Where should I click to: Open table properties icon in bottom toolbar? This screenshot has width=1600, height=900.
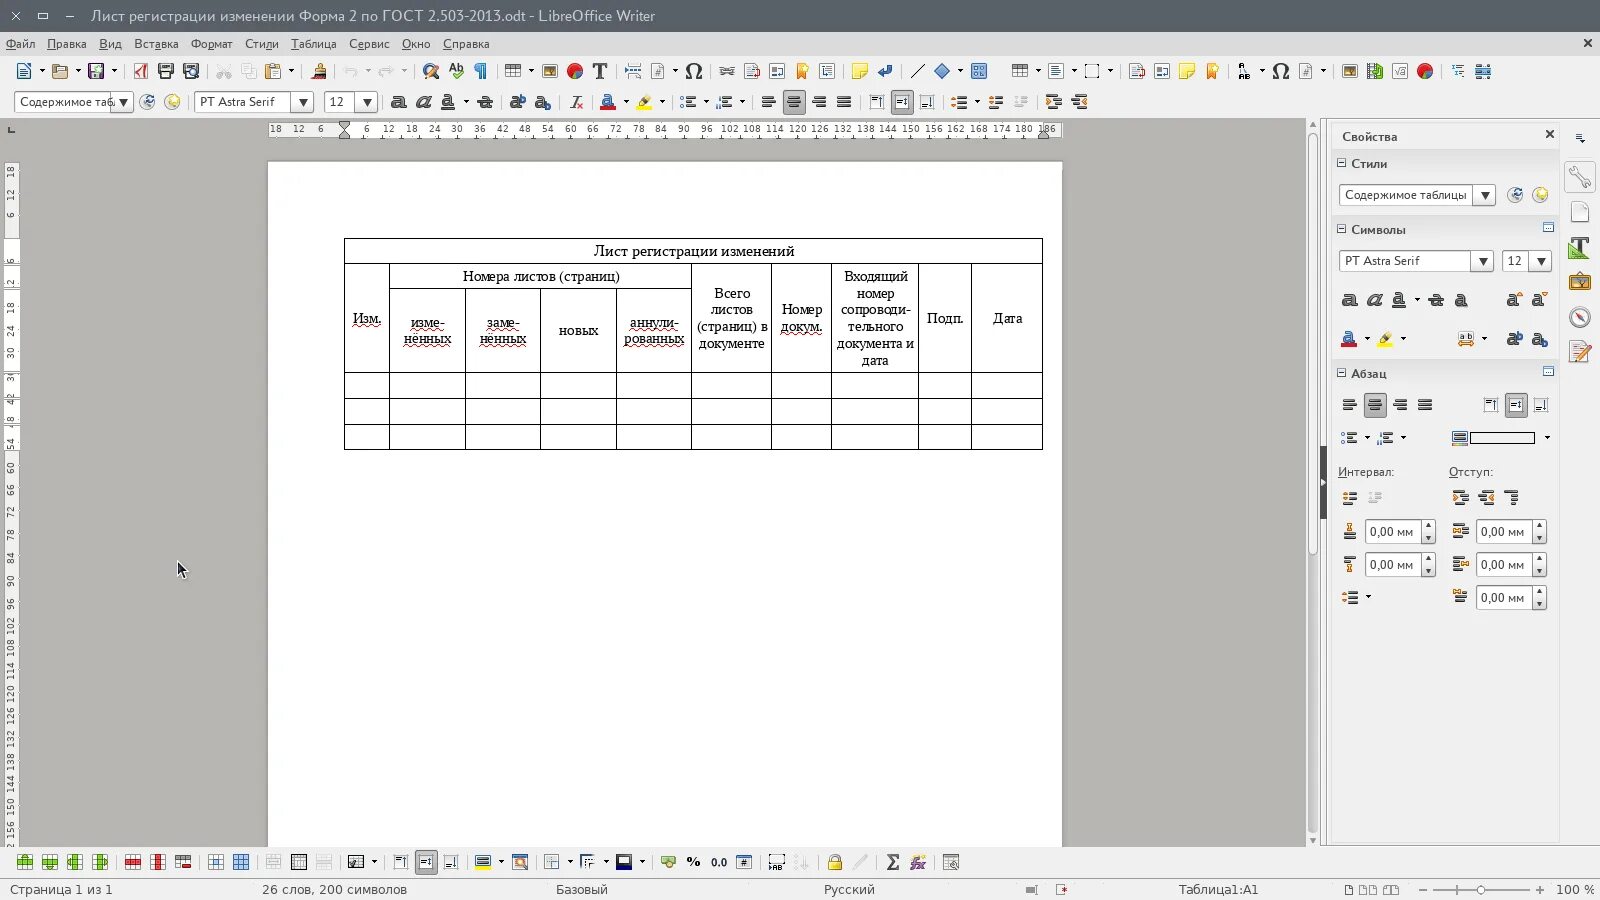(951, 862)
